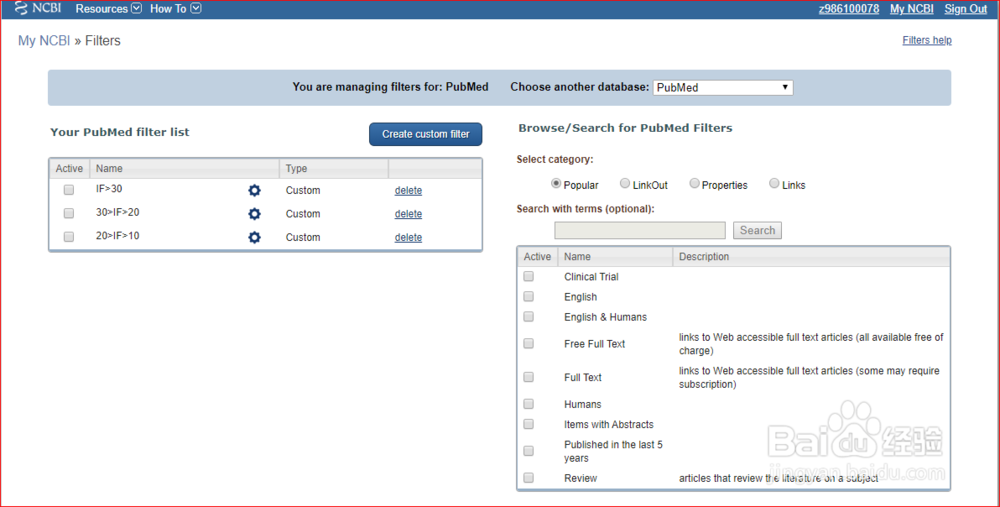Open the Filters help link

pyautogui.click(x=926, y=40)
